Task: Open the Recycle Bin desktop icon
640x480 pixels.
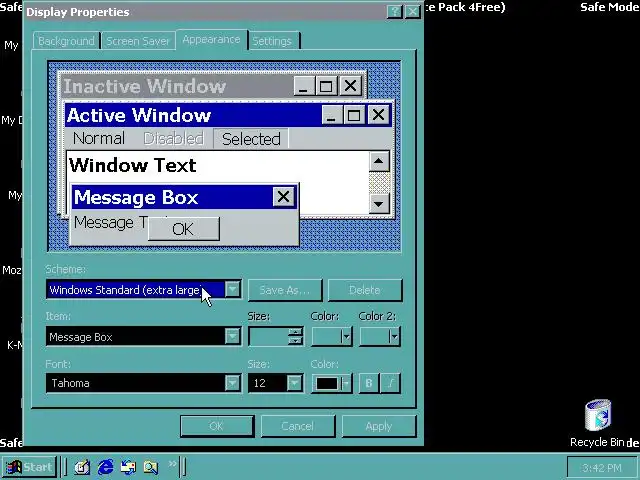Action: pos(598,423)
